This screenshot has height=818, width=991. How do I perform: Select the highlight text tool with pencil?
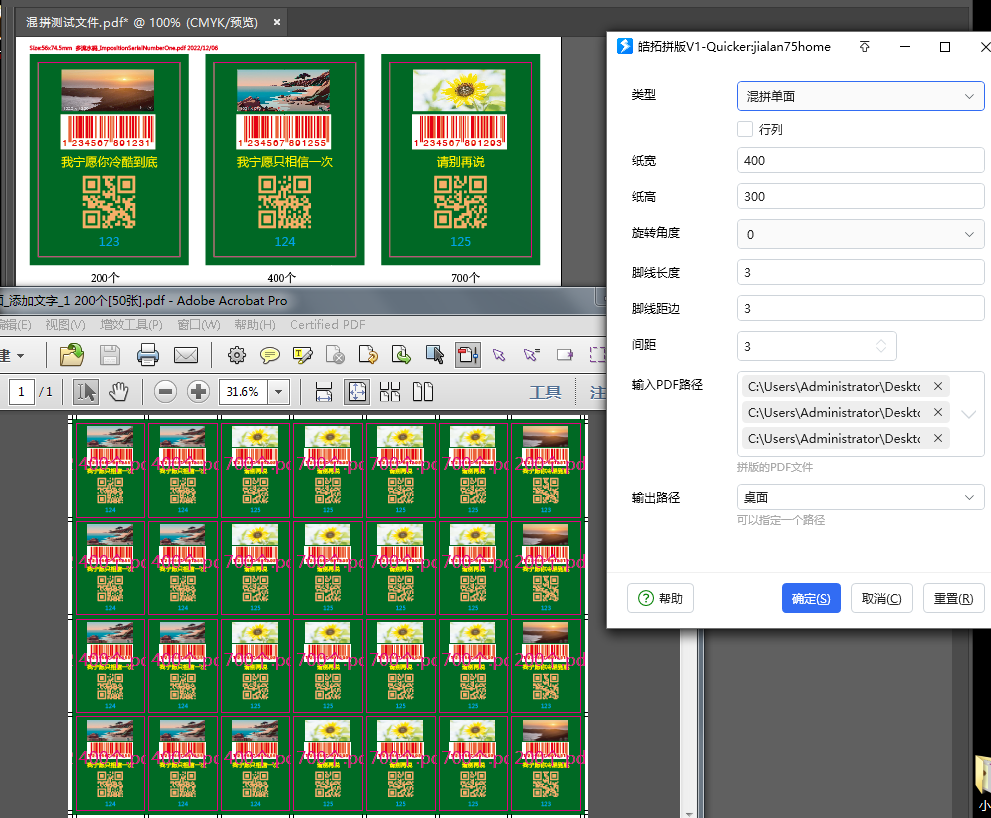303,355
